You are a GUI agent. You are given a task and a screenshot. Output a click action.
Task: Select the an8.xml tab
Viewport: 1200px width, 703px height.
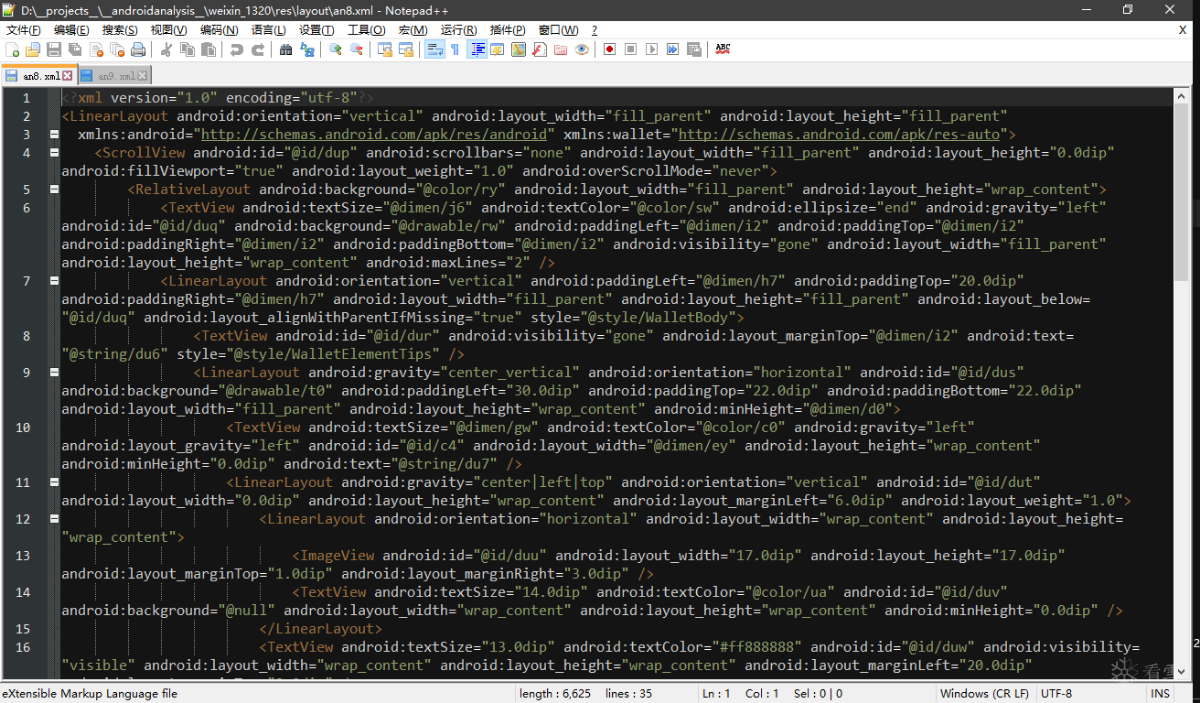[x=41, y=76]
